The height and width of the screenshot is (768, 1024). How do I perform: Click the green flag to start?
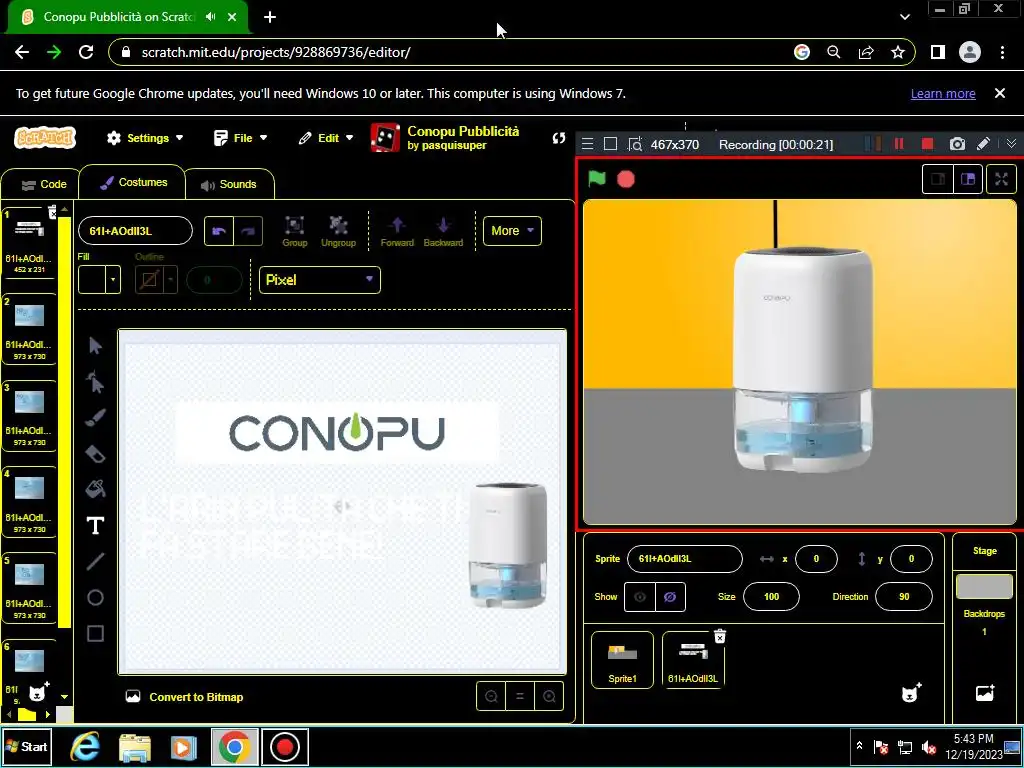point(597,179)
